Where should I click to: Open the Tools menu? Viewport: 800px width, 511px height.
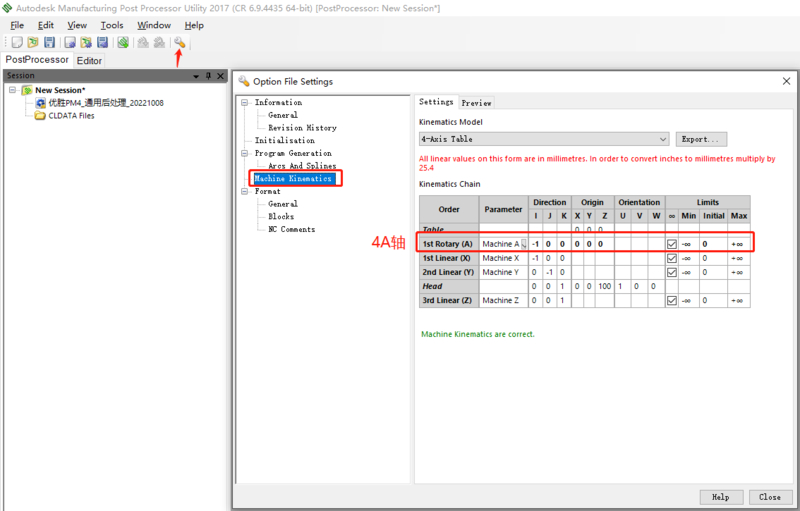112,25
